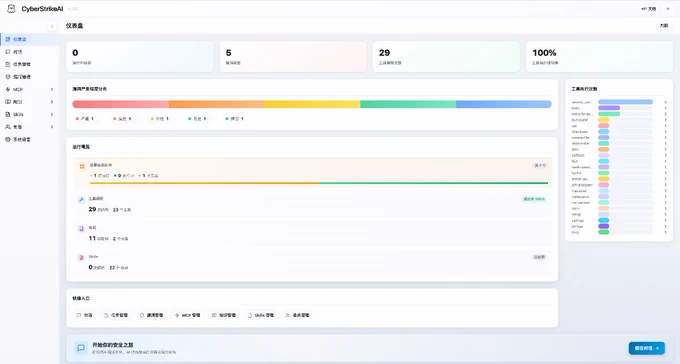Screen dimensions: 680x364
Task: Click the red critical severity legend item
Action: tap(85, 118)
